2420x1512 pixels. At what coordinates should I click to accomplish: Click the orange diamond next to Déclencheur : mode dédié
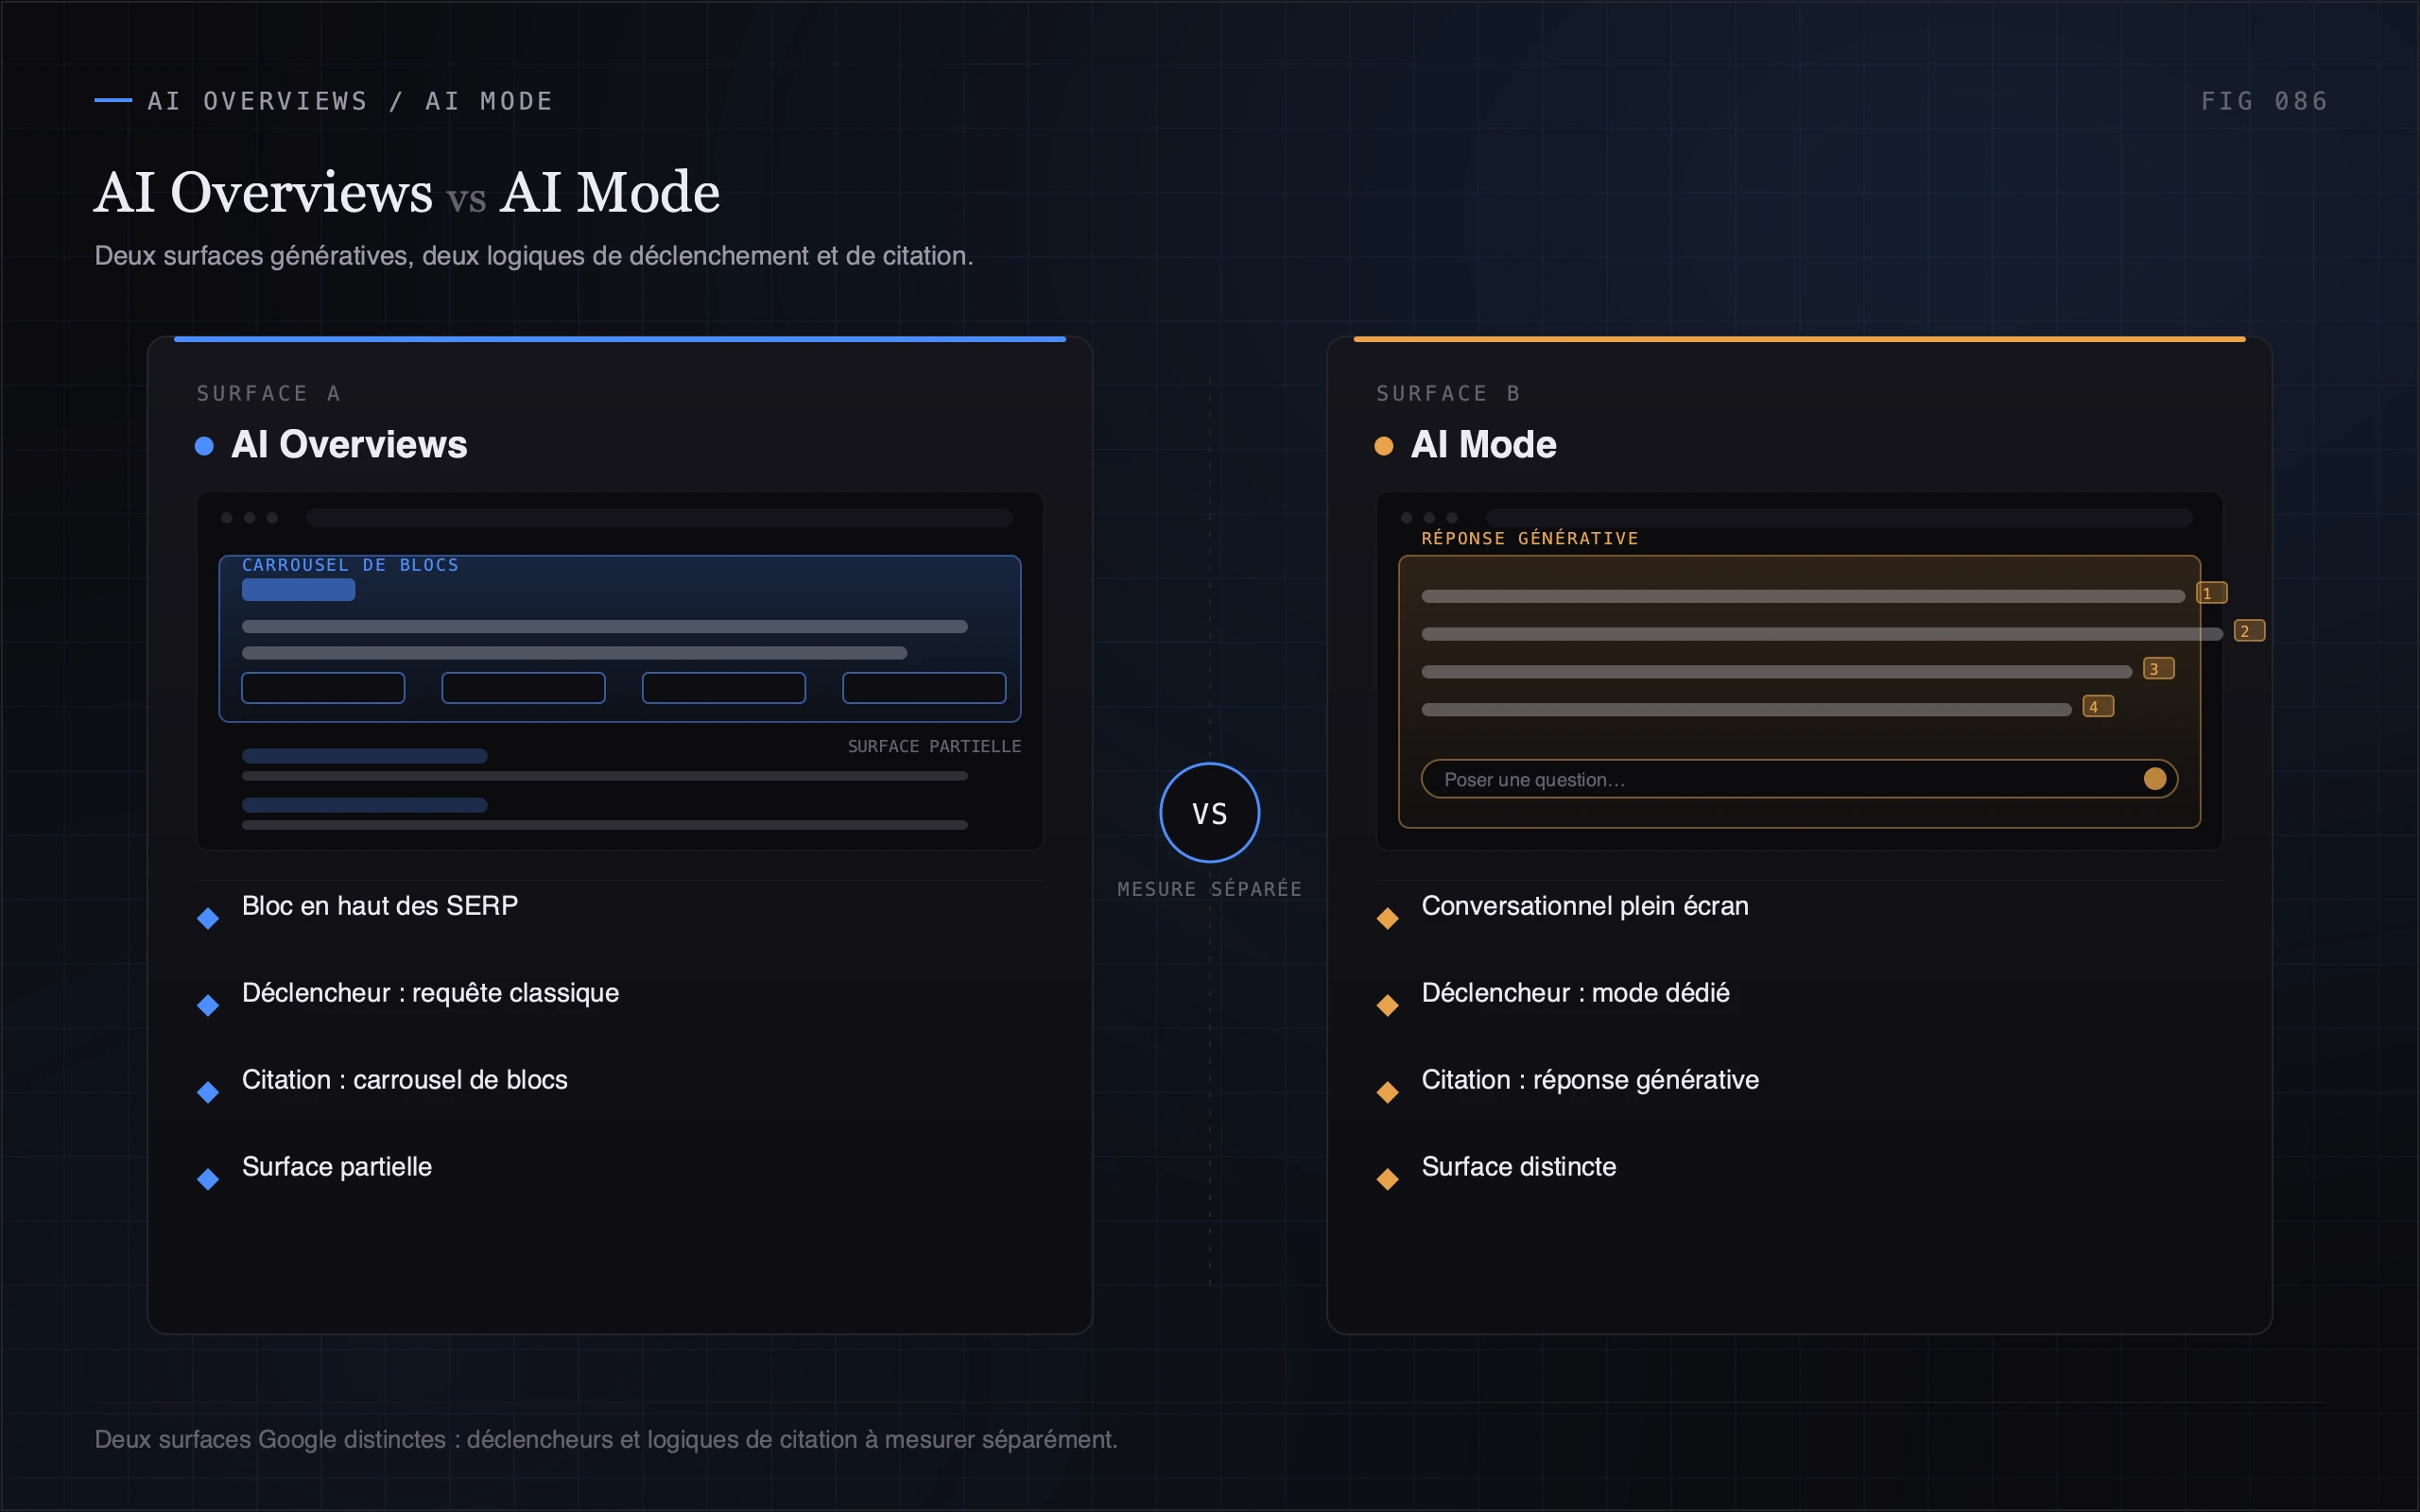[1387, 1005]
